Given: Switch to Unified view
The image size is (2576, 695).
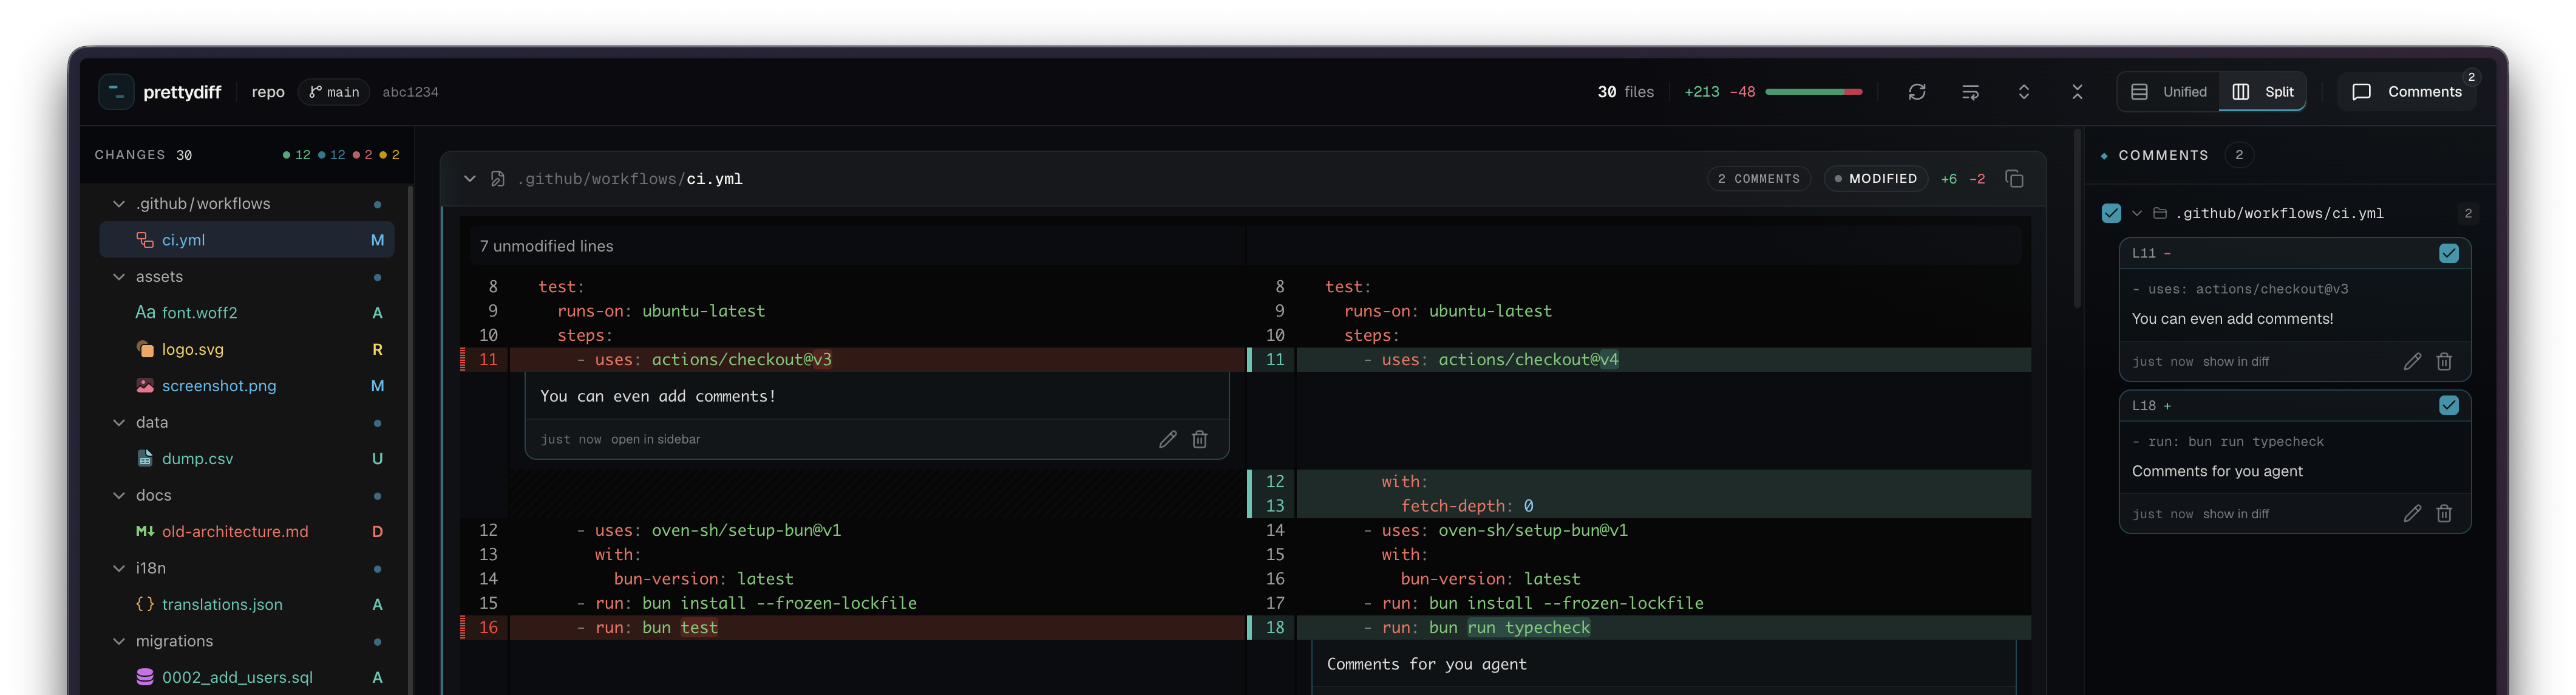Looking at the screenshot, I should [x=2168, y=92].
